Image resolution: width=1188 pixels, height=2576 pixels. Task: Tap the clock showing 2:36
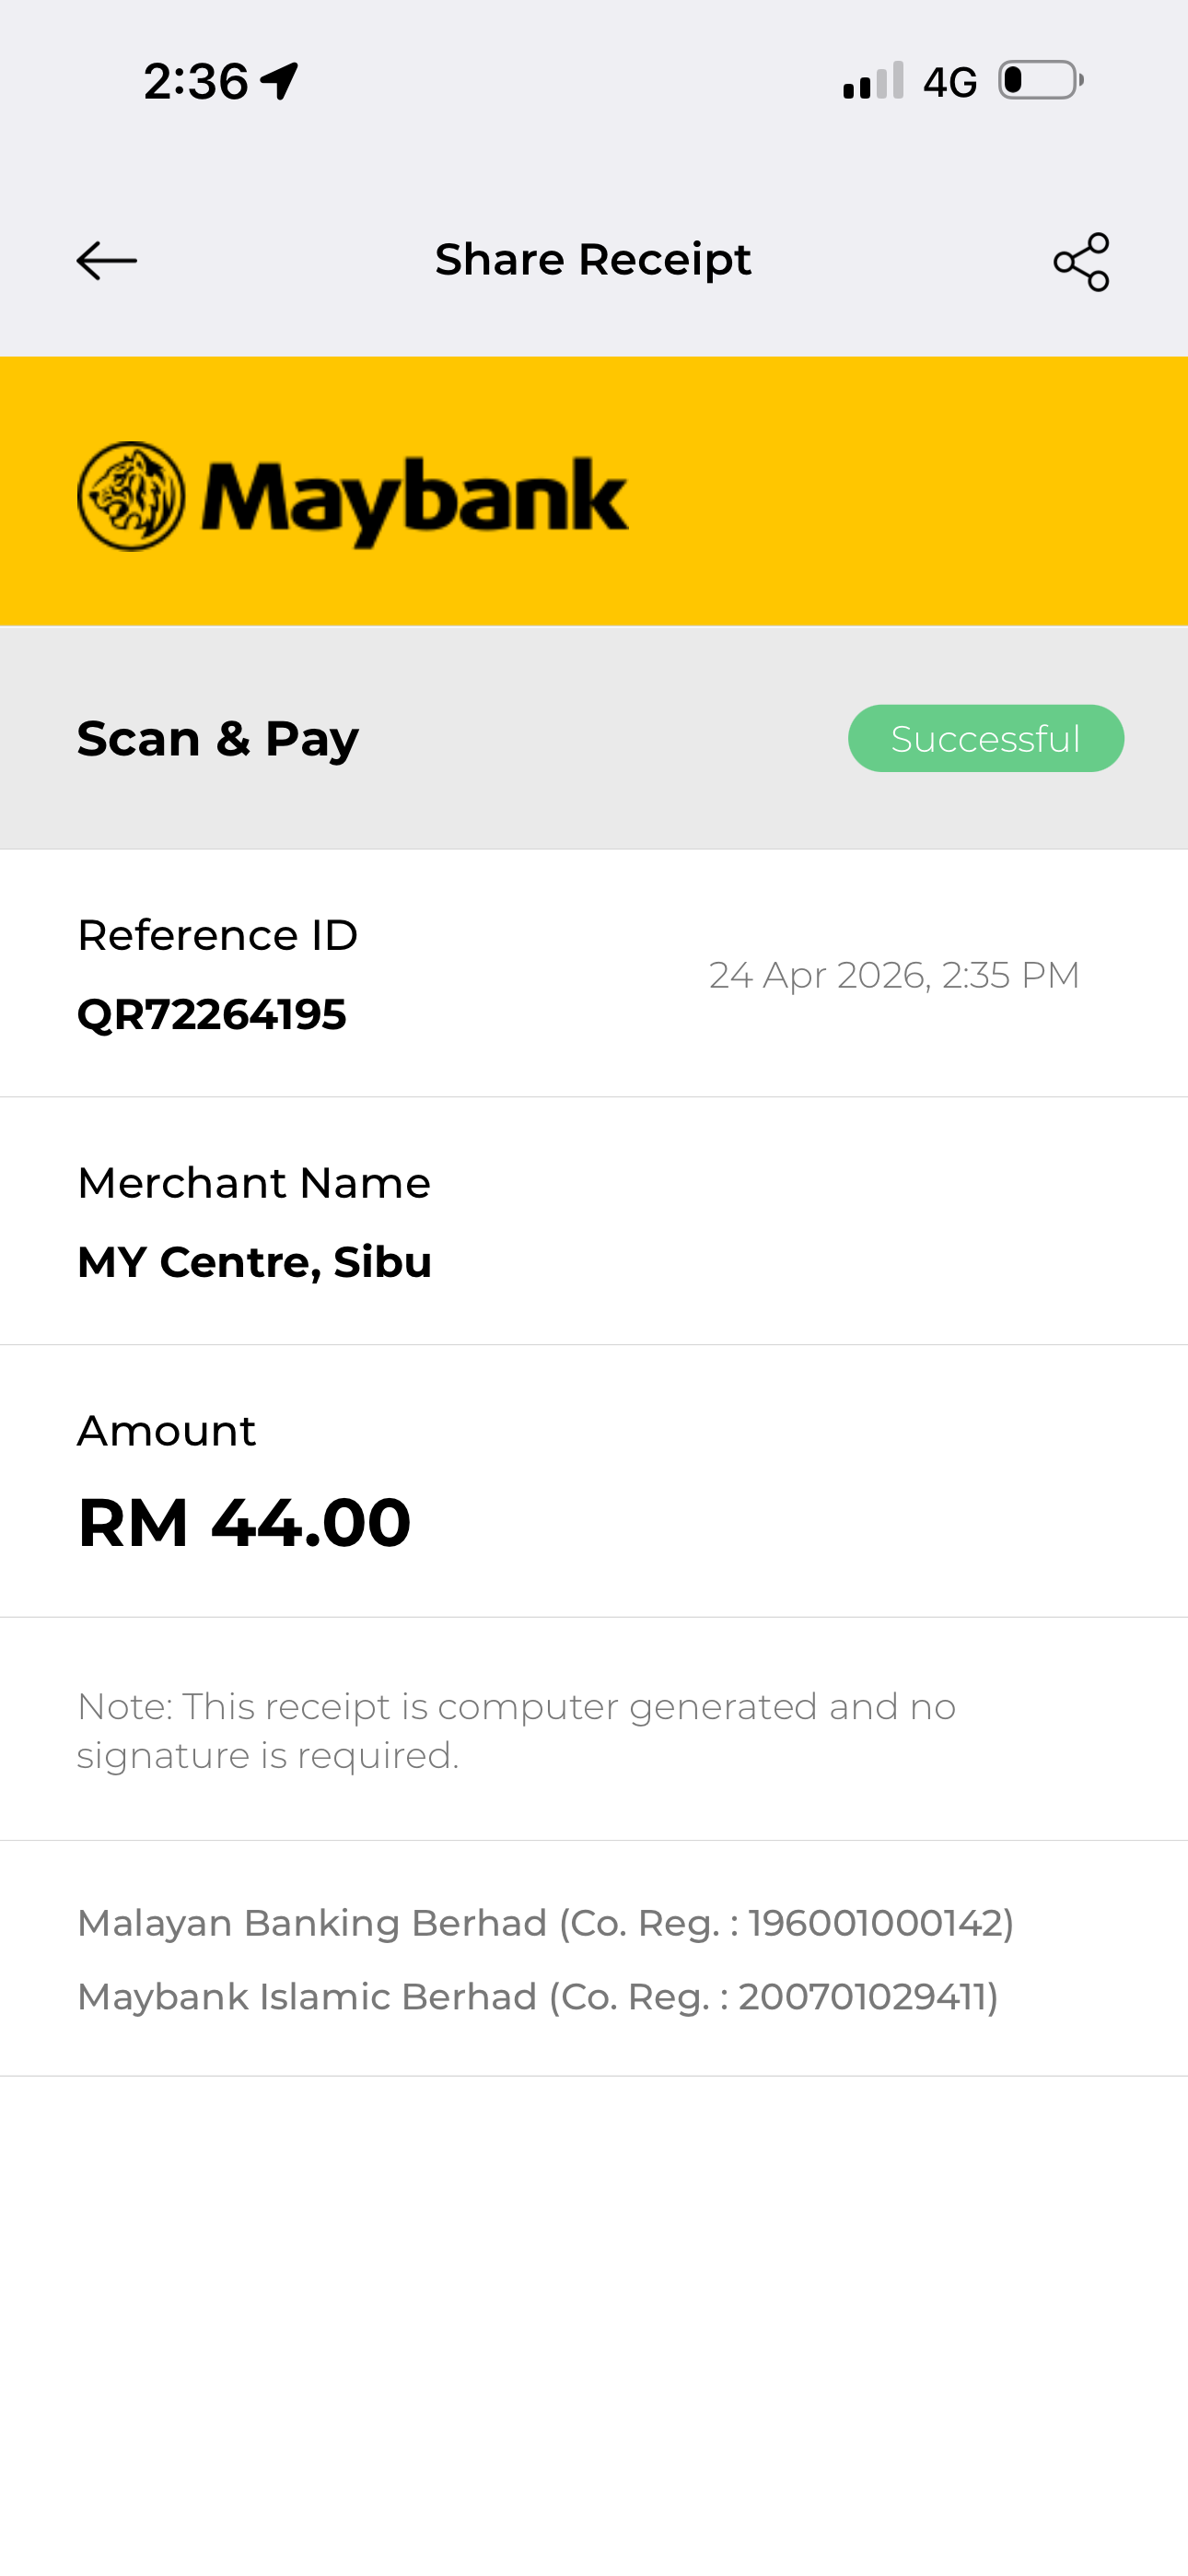[196, 81]
